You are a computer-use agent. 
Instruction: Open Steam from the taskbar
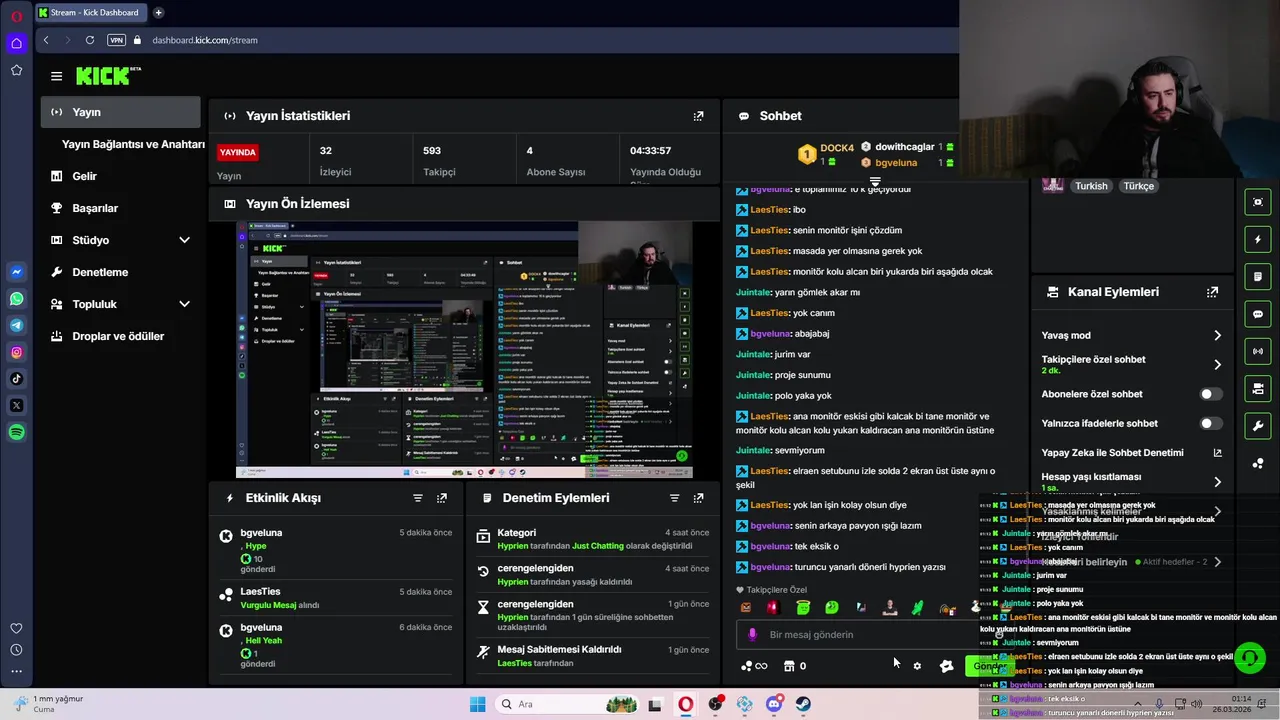(x=803, y=704)
